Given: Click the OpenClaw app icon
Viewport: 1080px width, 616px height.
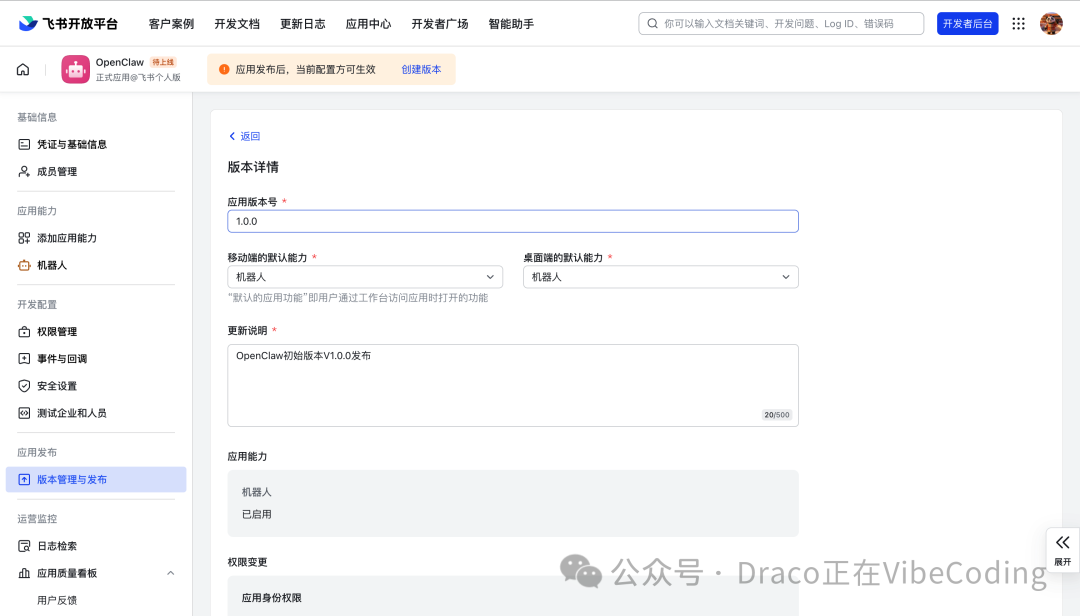Looking at the screenshot, I should (75, 69).
